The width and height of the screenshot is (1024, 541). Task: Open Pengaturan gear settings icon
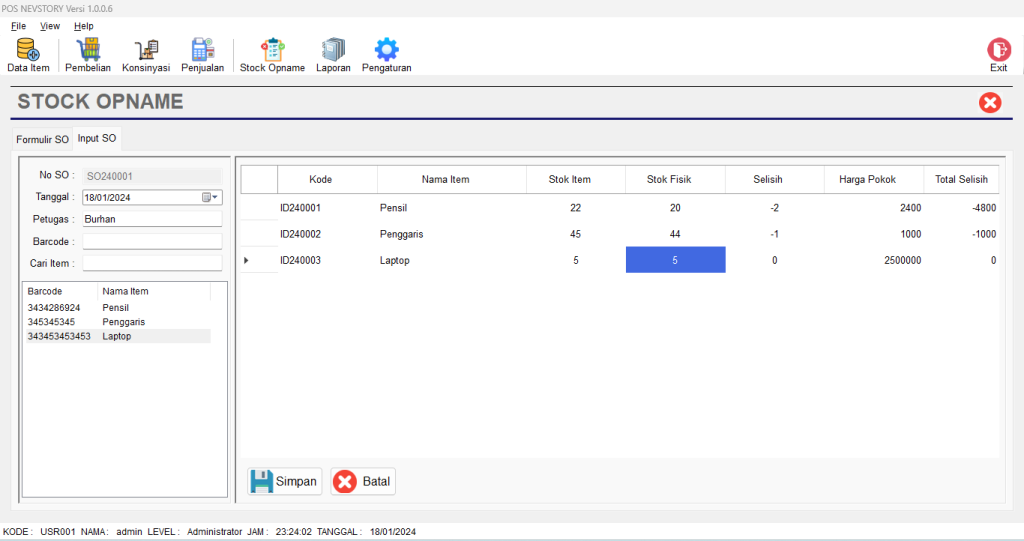click(x=386, y=55)
